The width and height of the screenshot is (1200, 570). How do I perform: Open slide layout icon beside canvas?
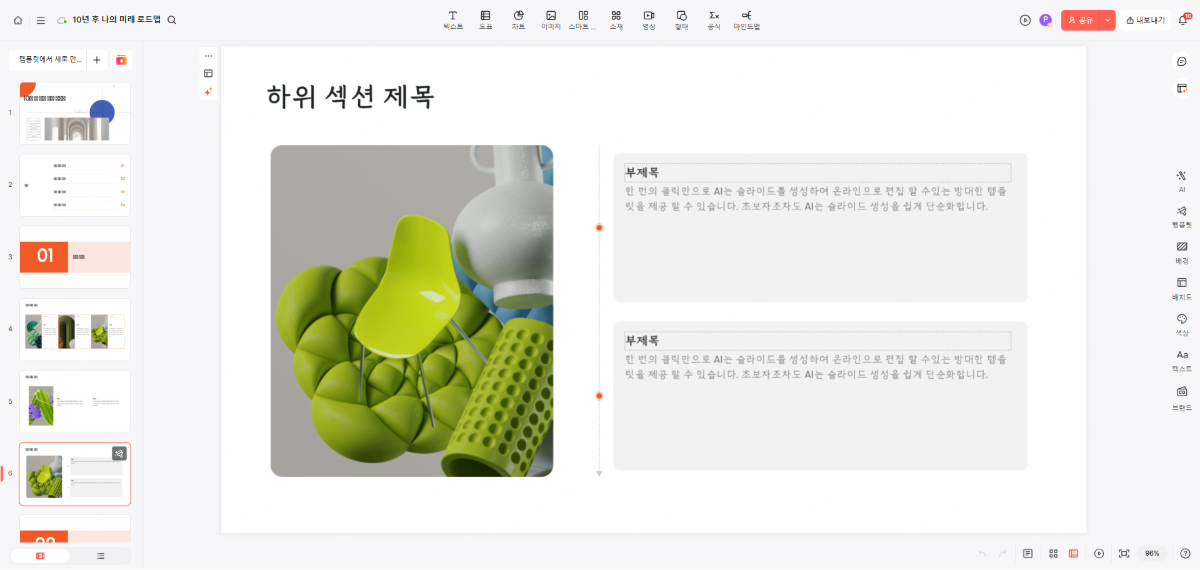[208, 73]
